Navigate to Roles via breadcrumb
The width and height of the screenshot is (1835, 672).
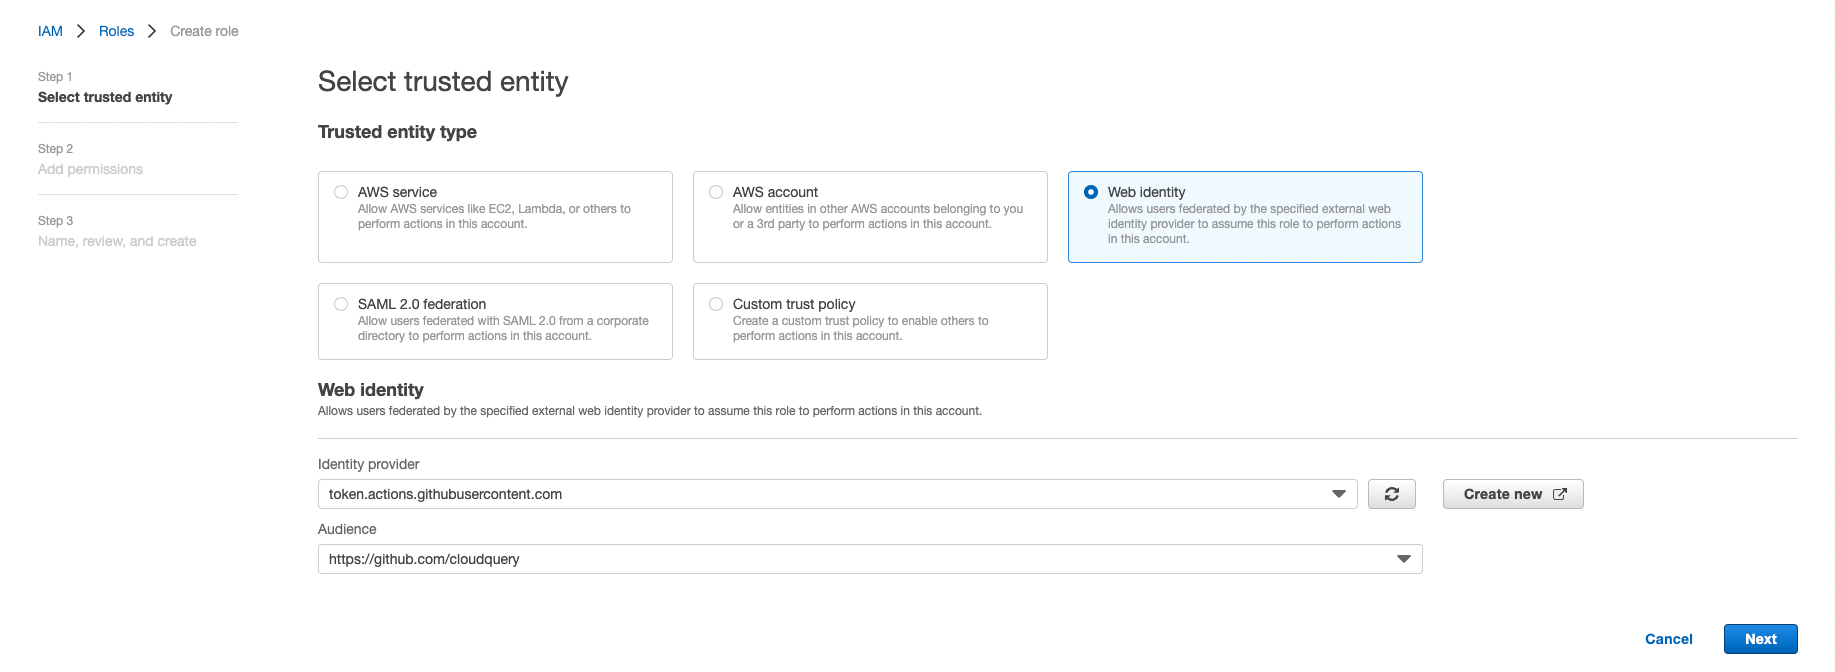116,31
